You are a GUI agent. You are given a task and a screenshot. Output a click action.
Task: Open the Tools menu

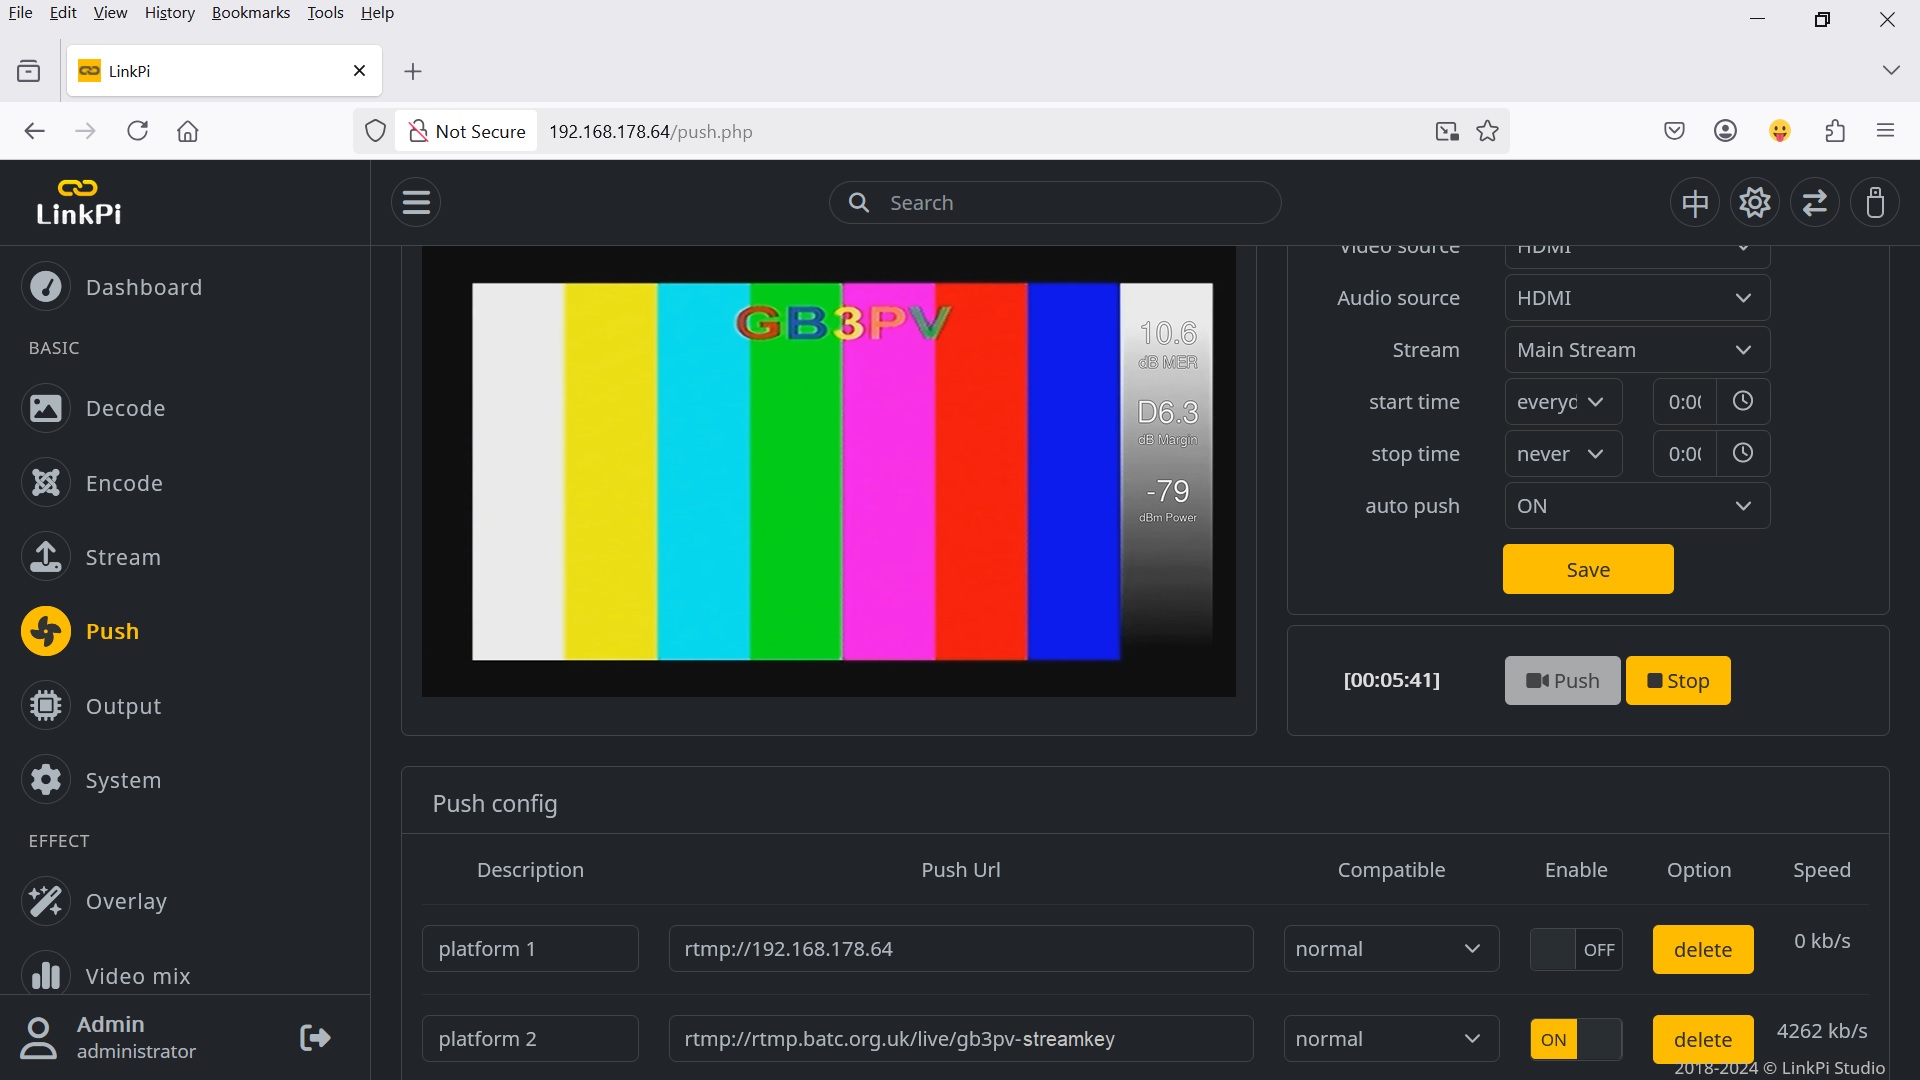pyautogui.click(x=325, y=13)
